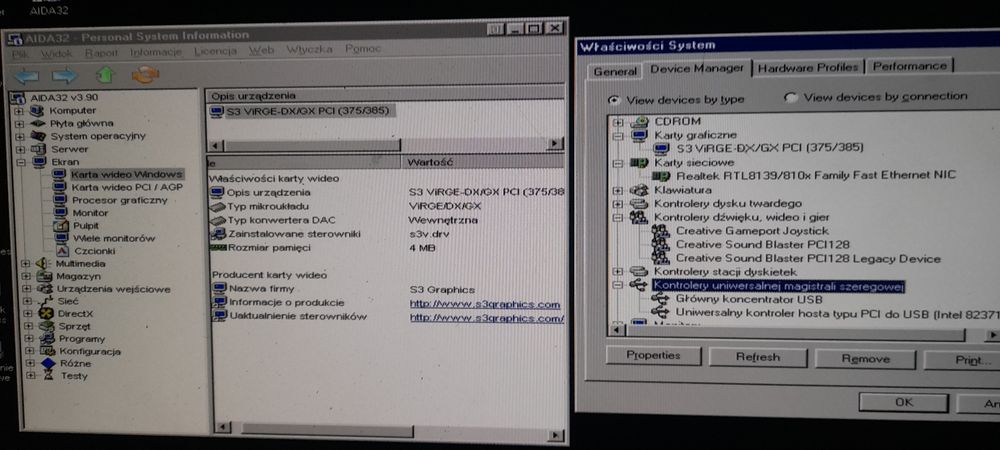The height and width of the screenshot is (450, 1000).
Task: Open Procesor graficzny item
Action: [119, 200]
